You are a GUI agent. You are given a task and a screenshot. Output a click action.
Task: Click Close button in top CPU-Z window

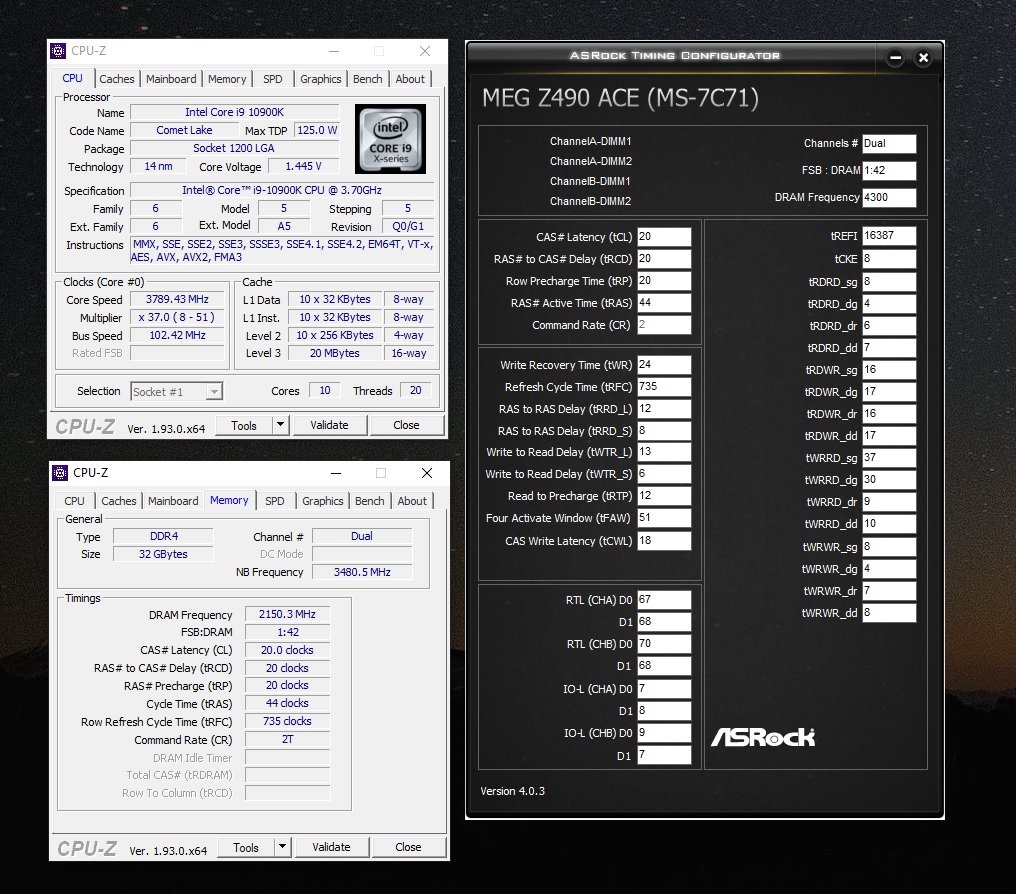[x=406, y=425]
